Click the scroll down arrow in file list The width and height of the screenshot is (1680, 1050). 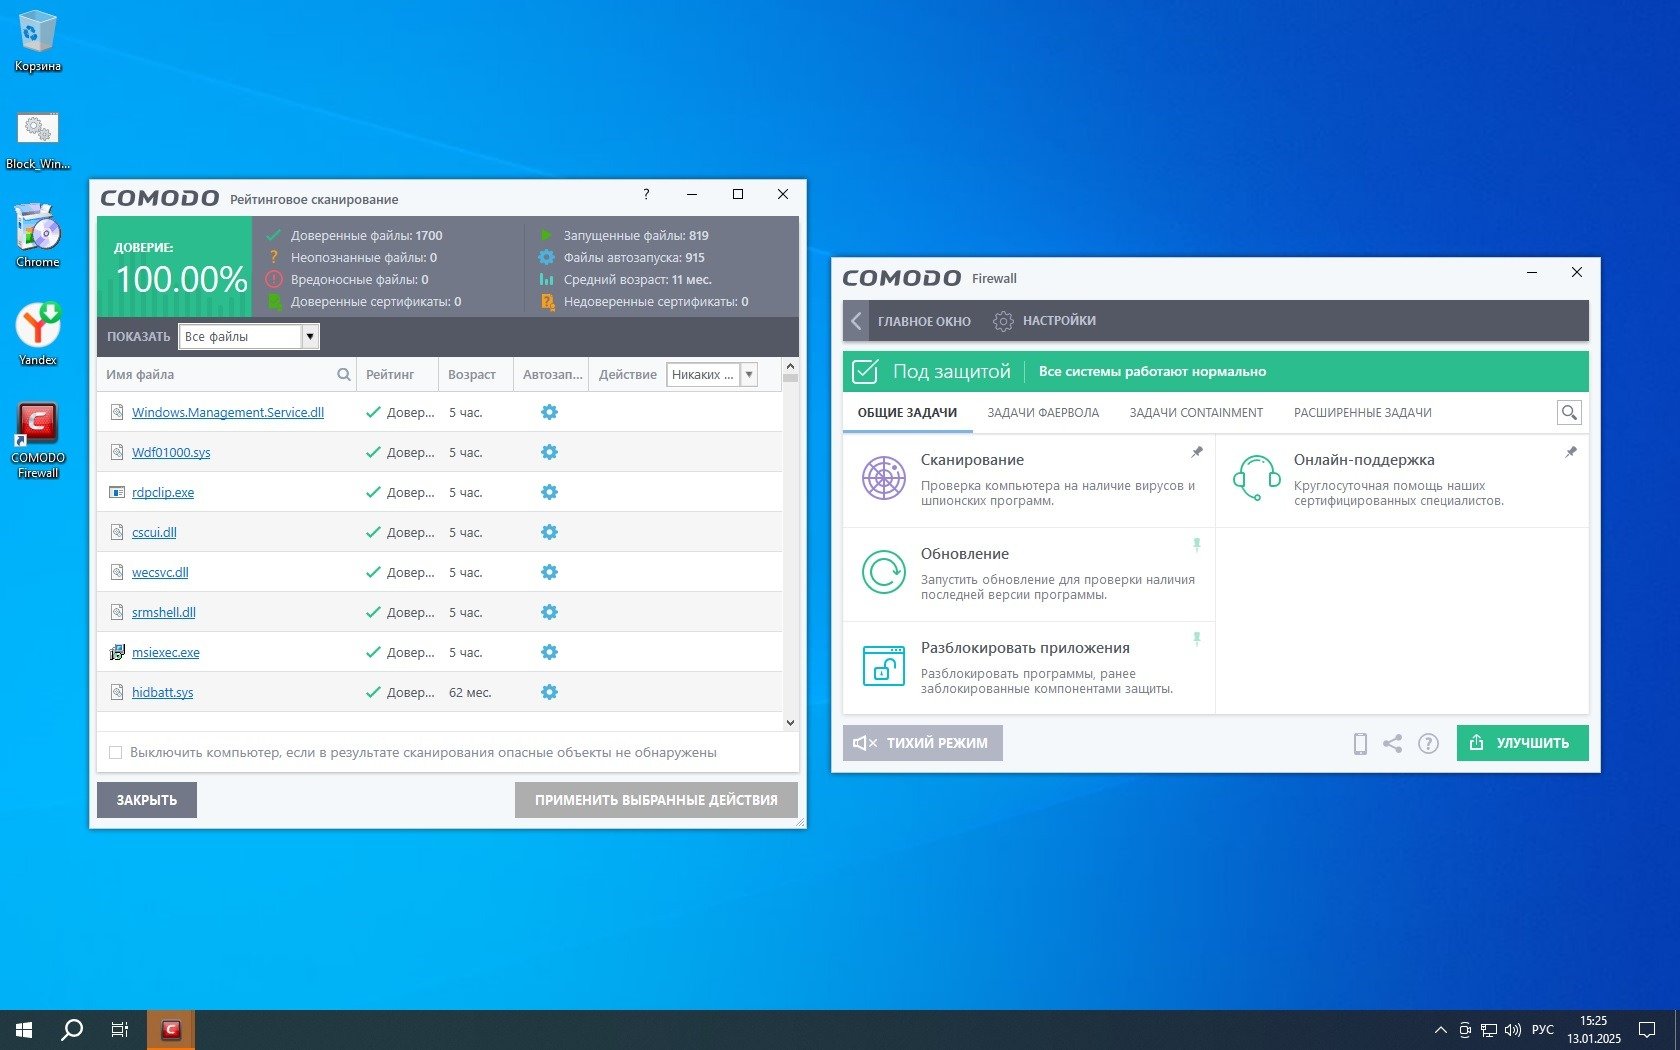point(790,722)
